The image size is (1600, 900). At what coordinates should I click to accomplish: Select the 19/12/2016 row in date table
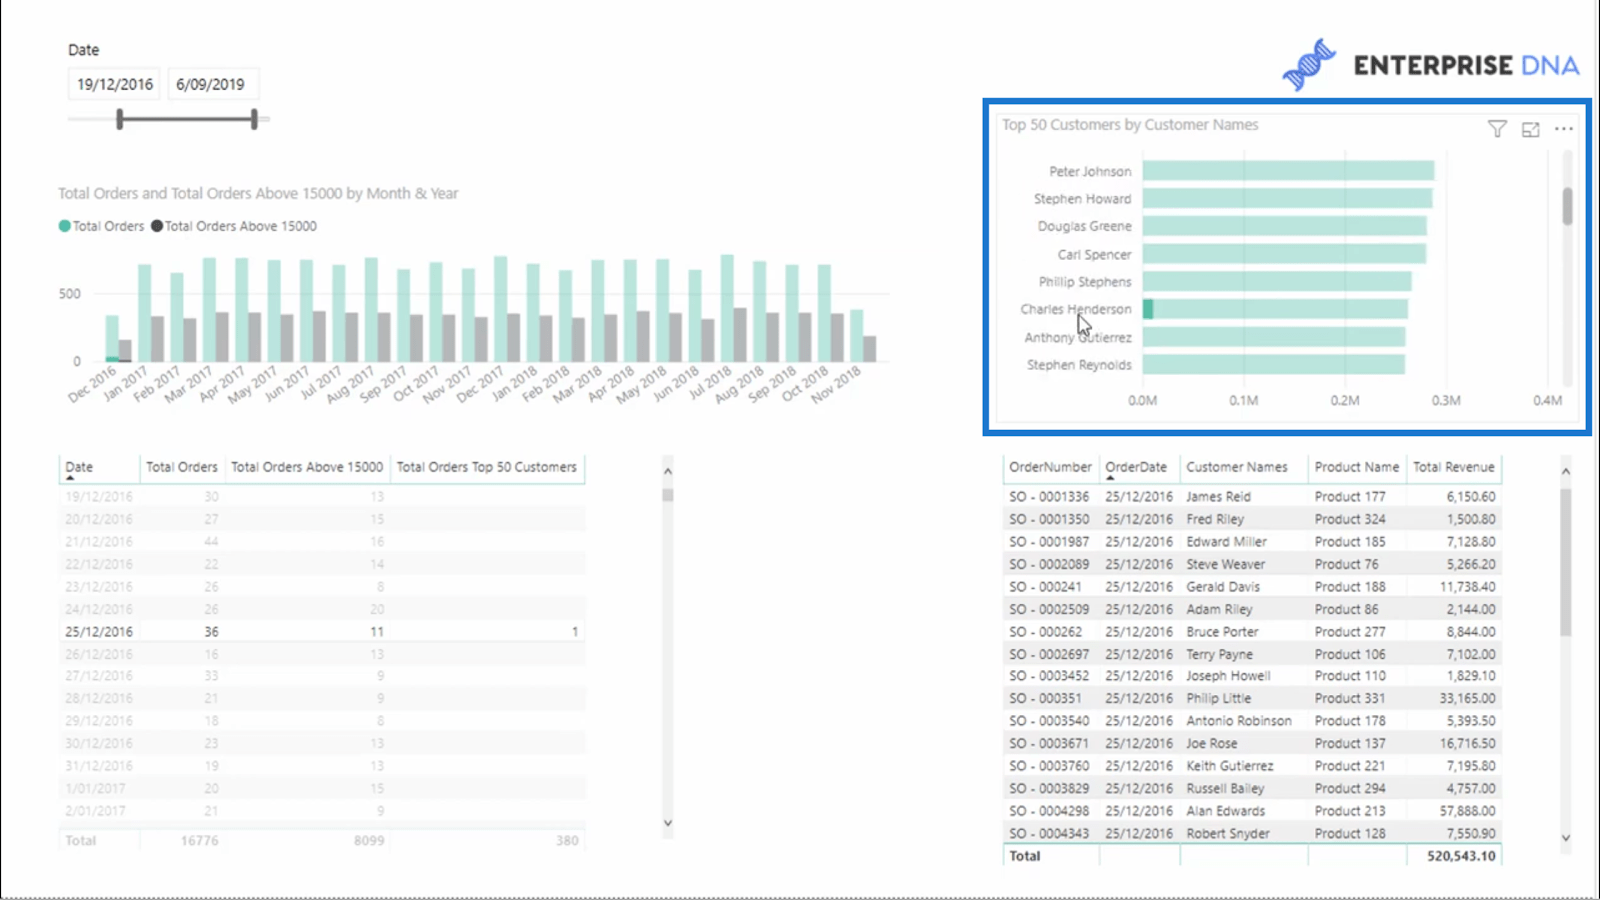(322, 497)
